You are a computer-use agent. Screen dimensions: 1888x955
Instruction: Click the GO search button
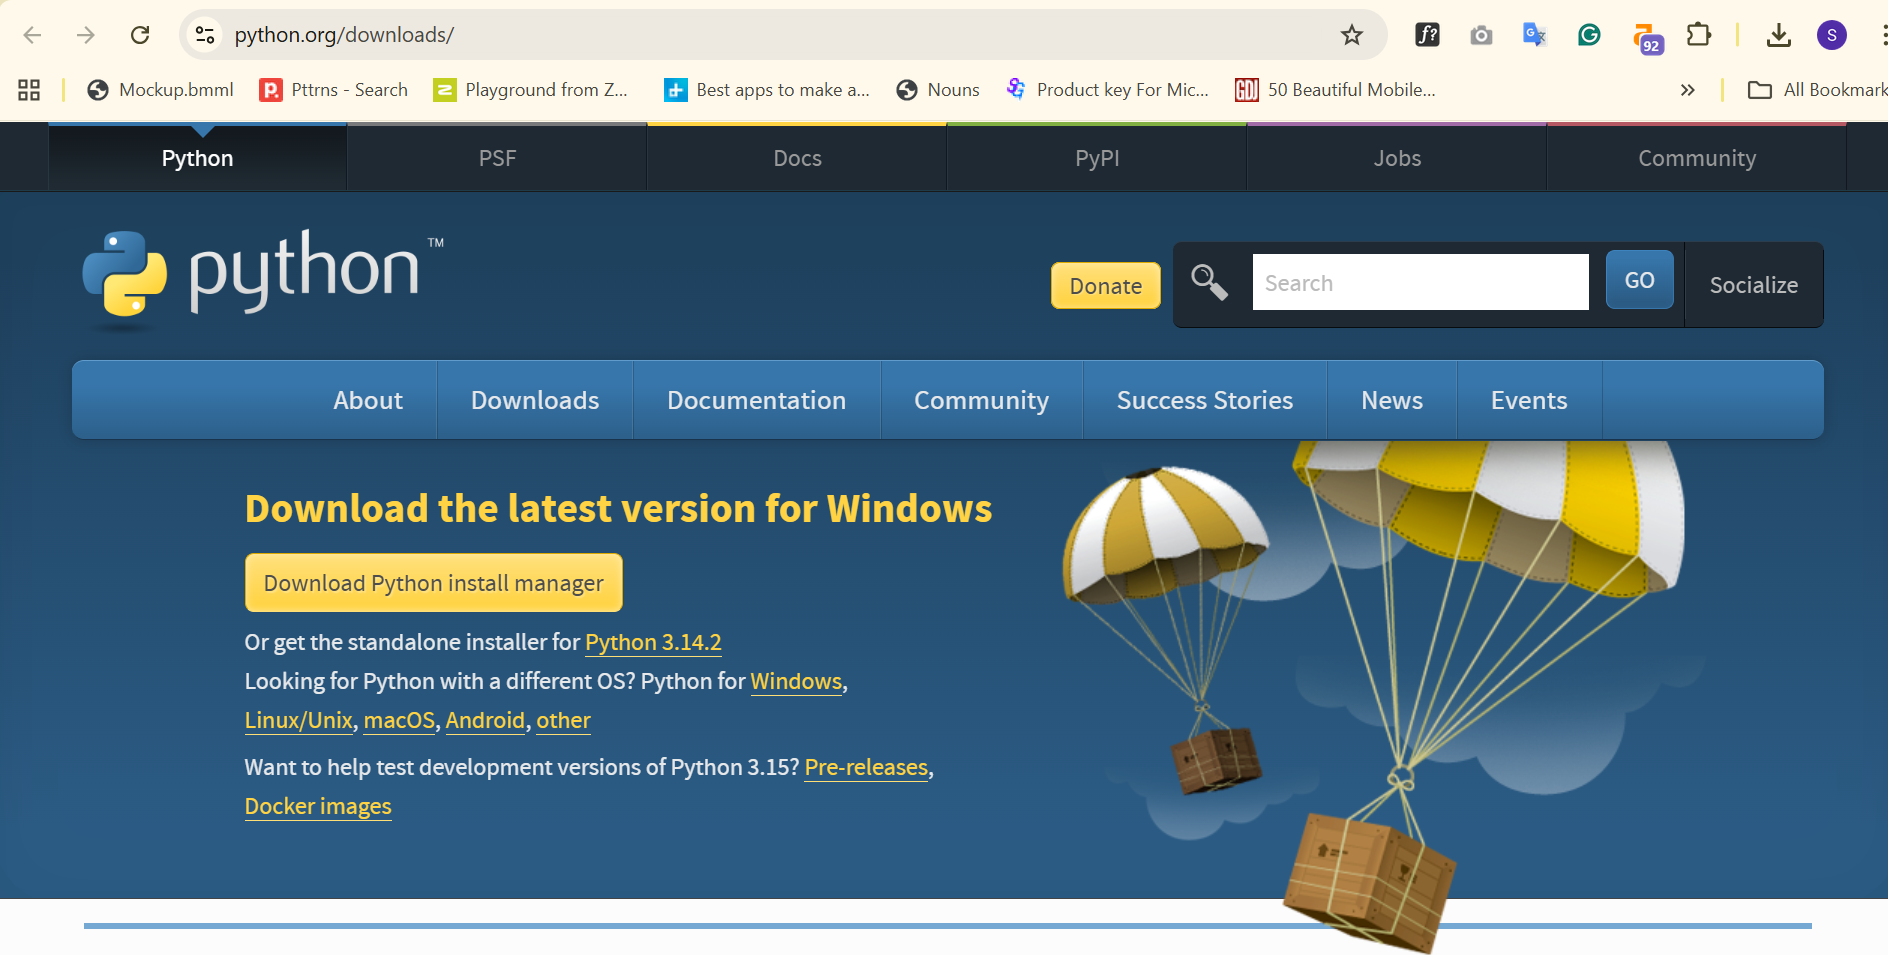pyautogui.click(x=1639, y=280)
